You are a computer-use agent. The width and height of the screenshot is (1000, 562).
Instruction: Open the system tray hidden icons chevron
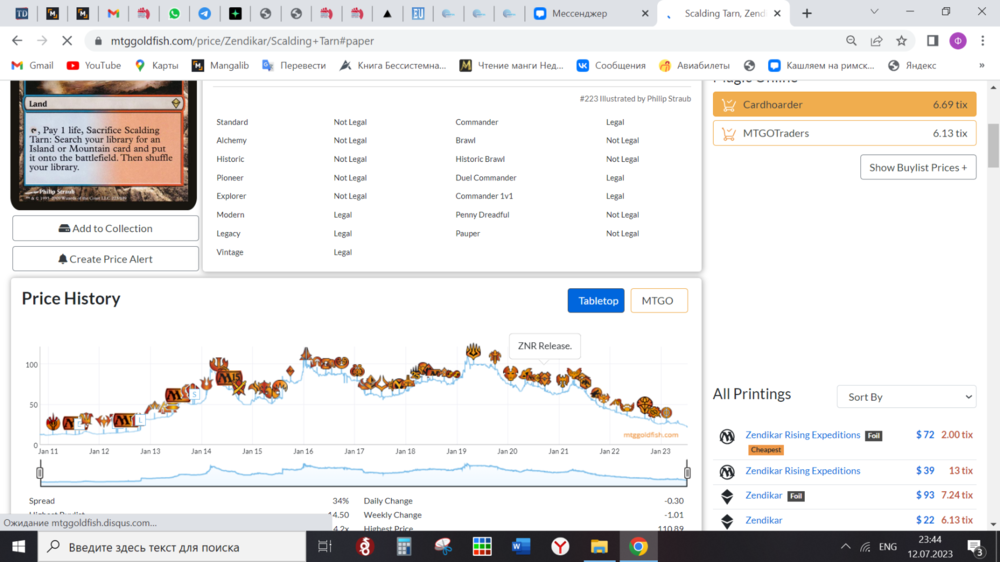845,547
